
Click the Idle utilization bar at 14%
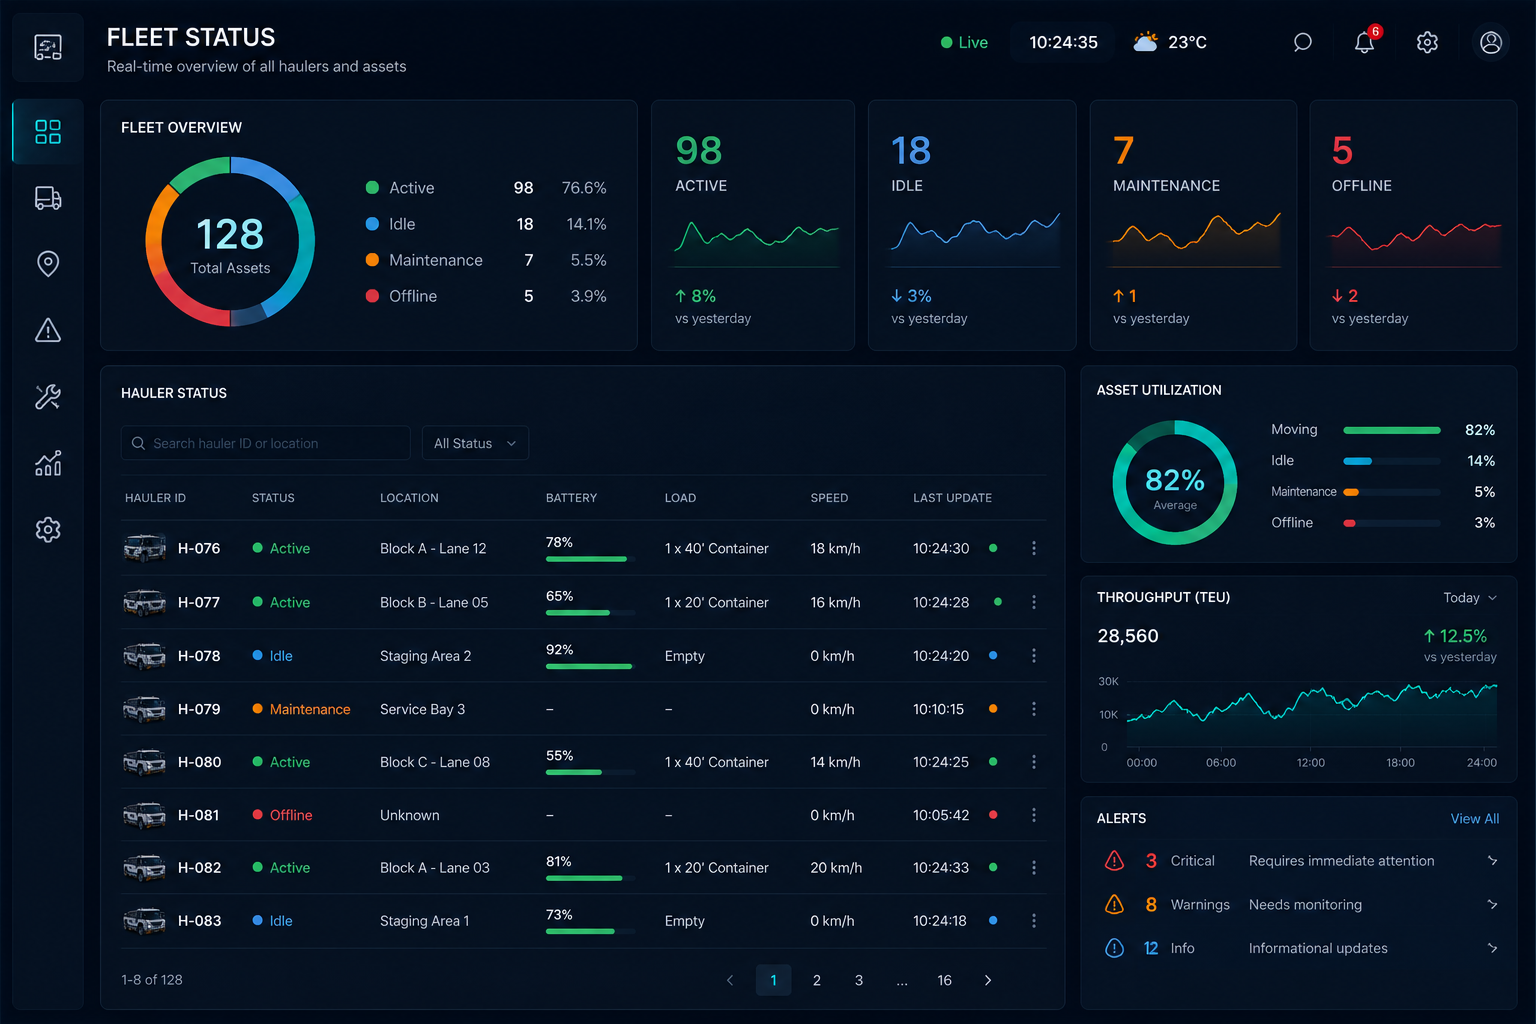click(x=1392, y=461)
